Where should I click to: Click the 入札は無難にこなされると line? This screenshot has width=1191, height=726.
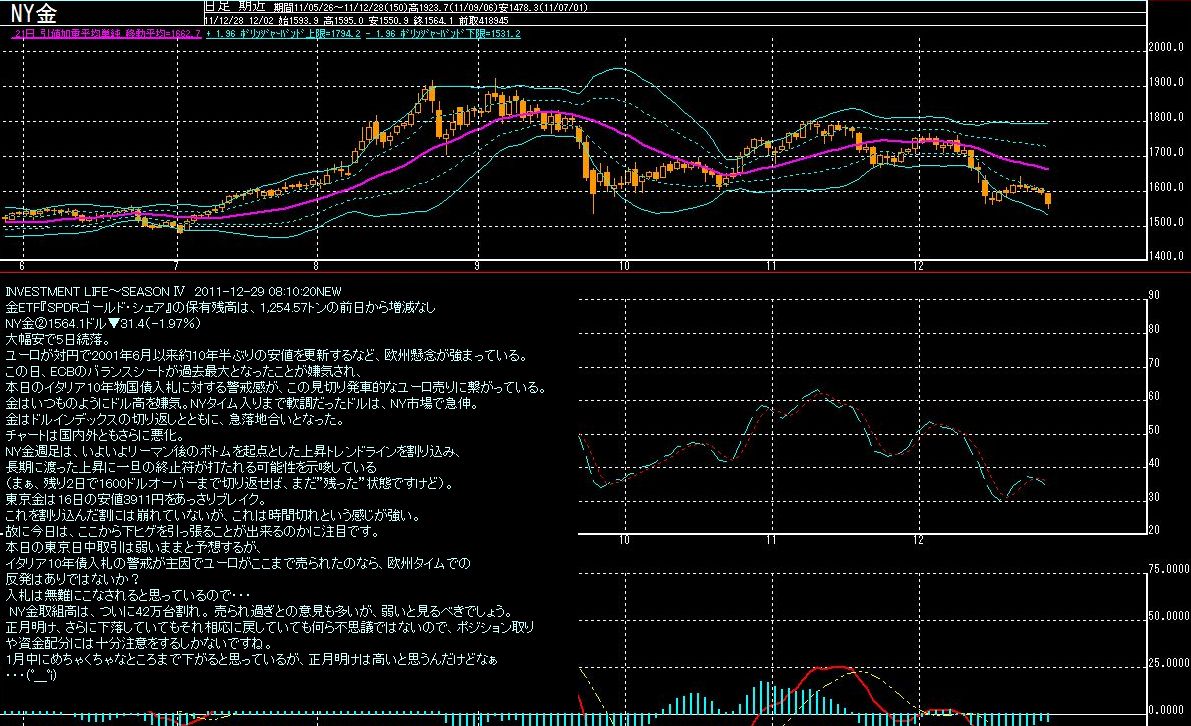coord(128,595)
